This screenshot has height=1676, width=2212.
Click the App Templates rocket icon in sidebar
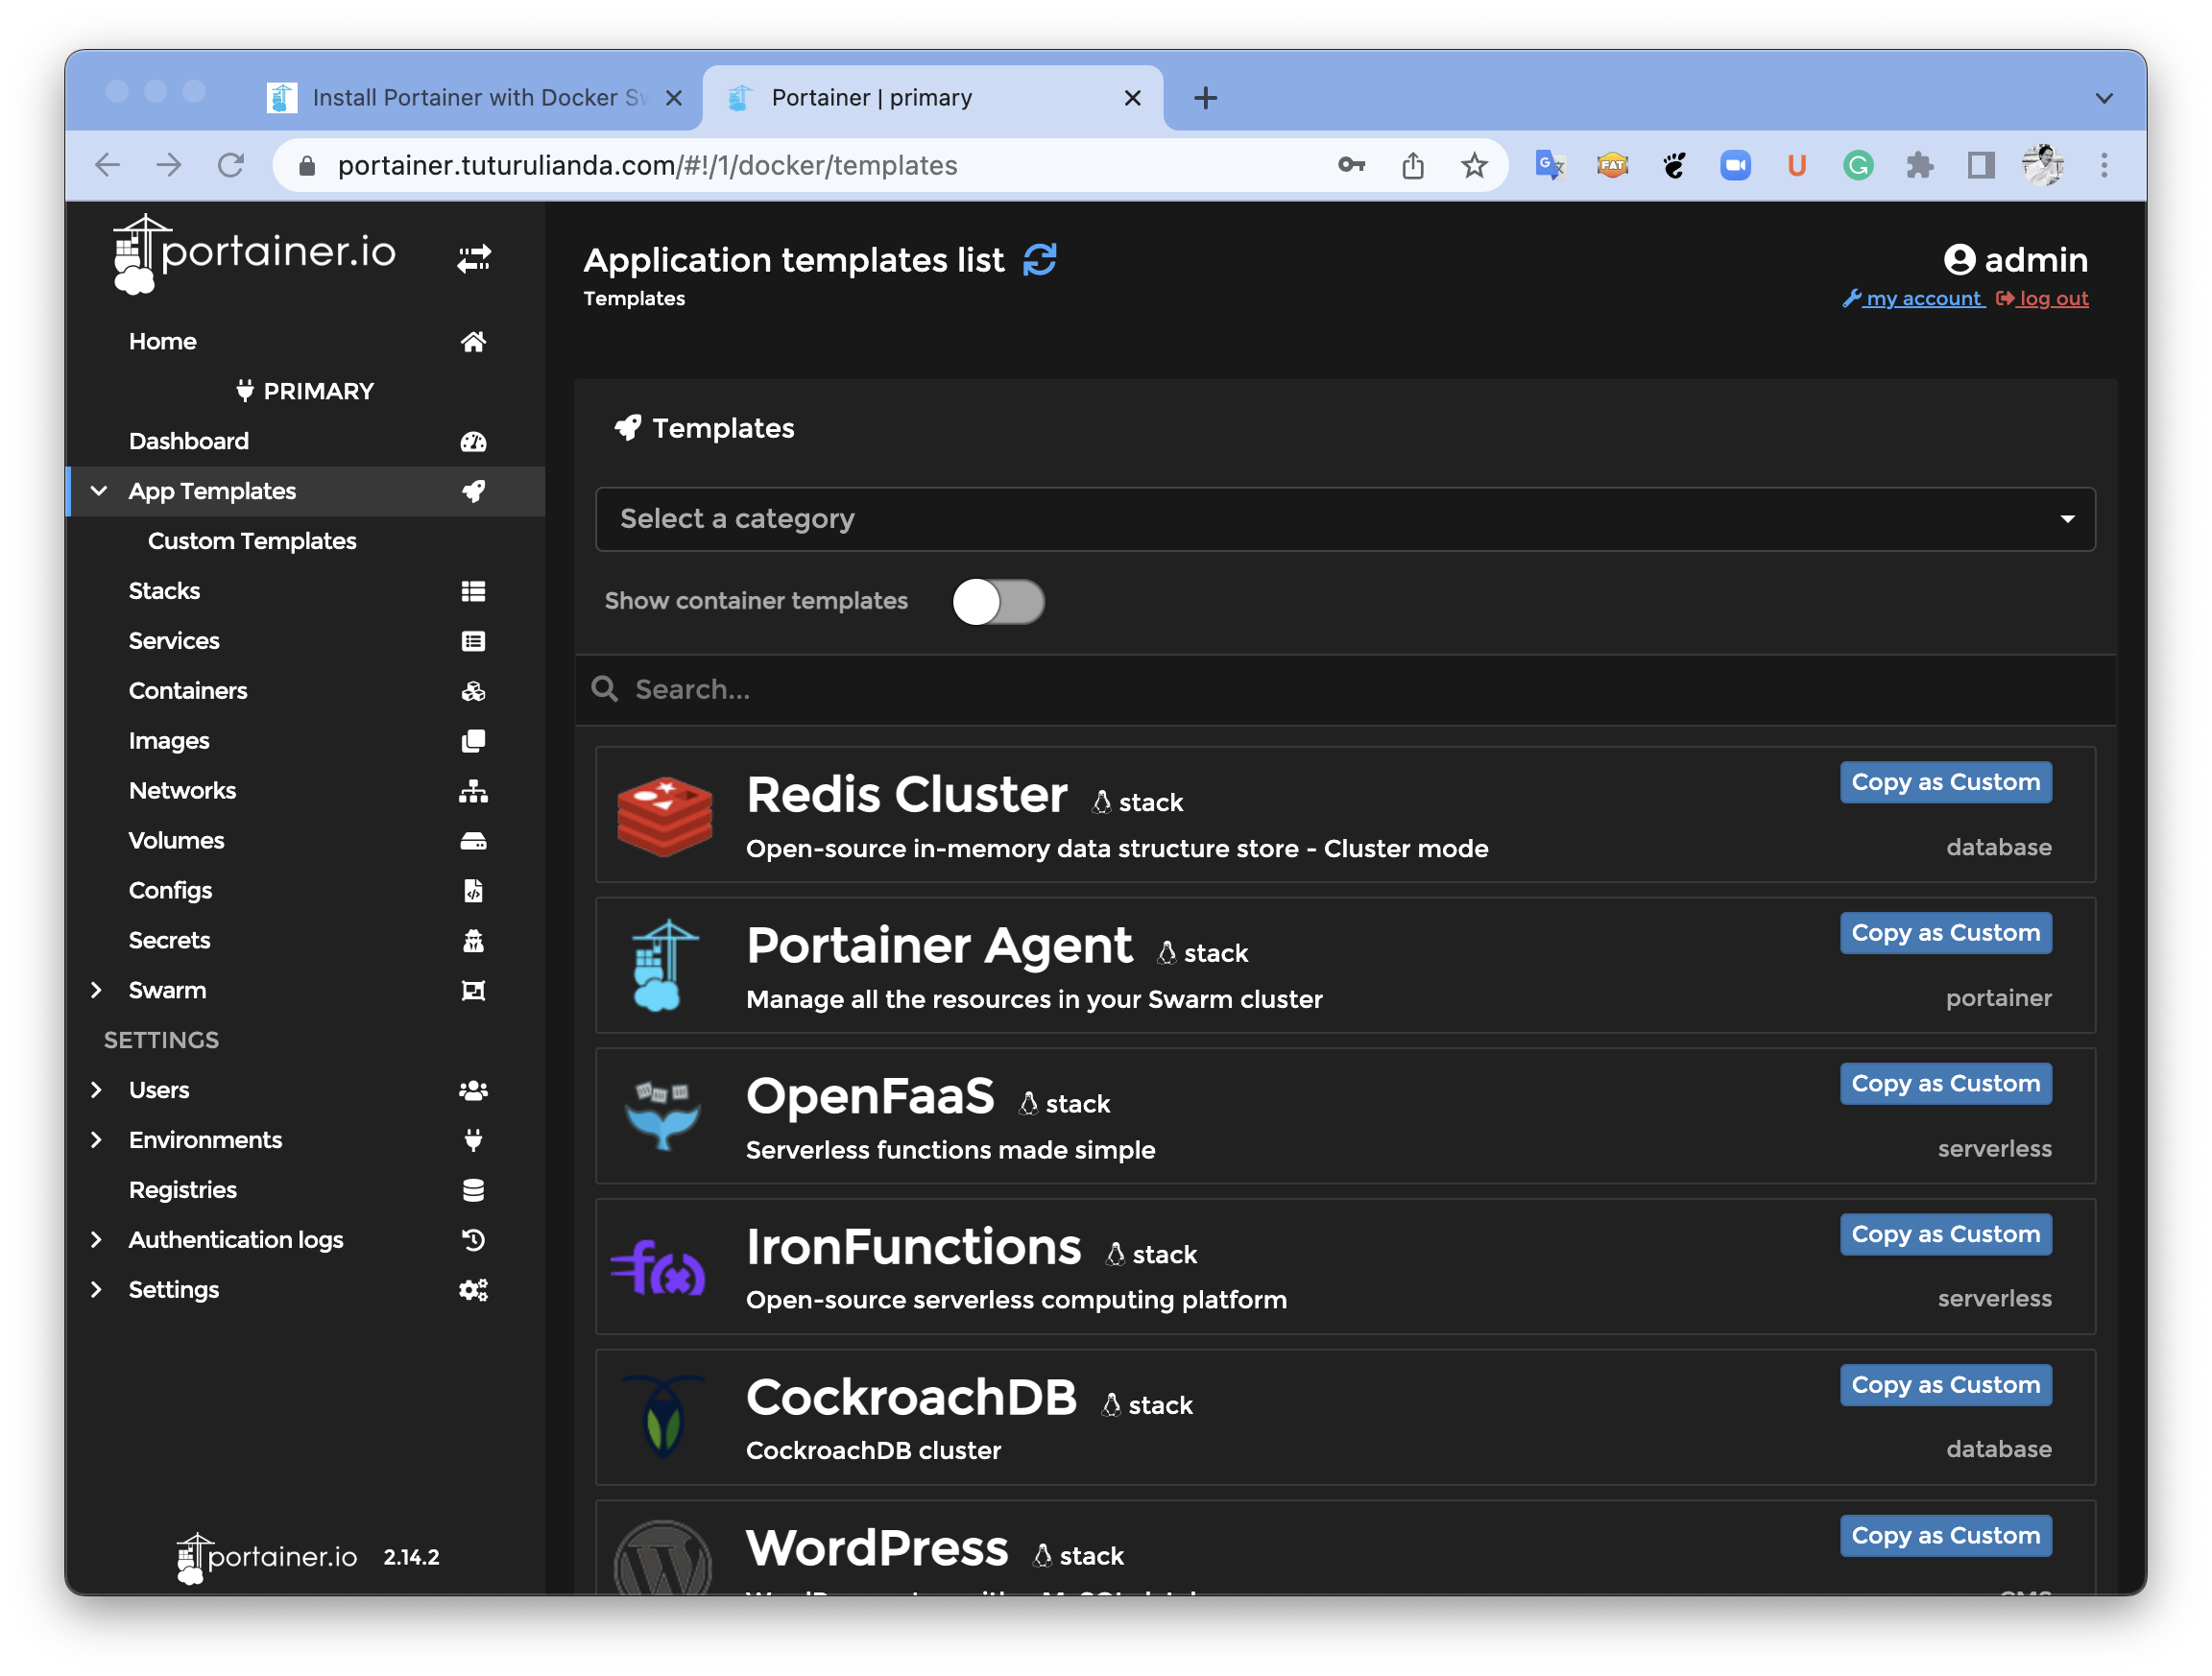point(473,491)
